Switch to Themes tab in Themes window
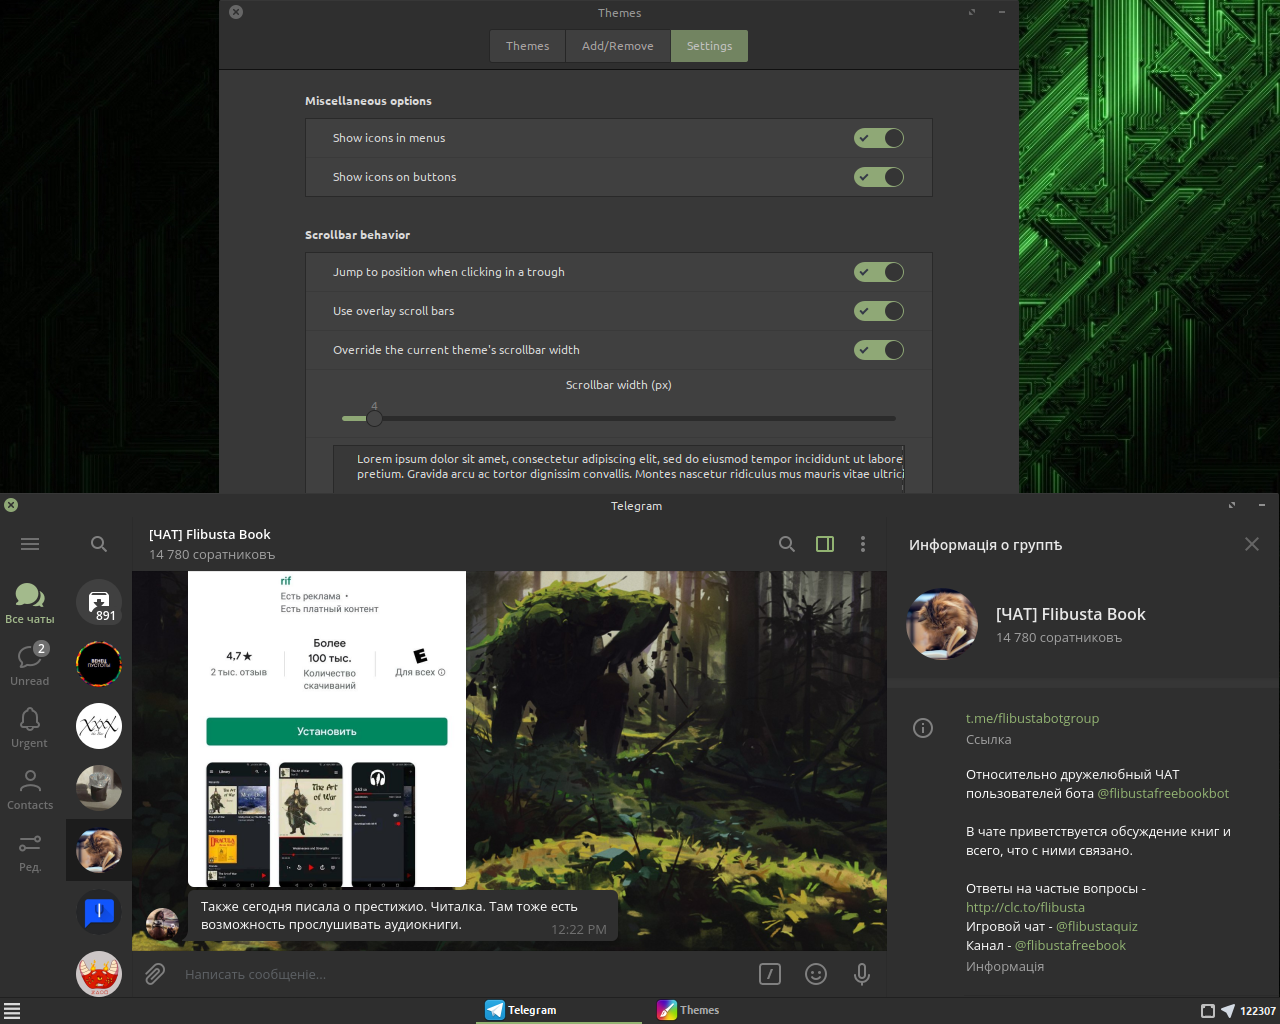 click(528, 46)
